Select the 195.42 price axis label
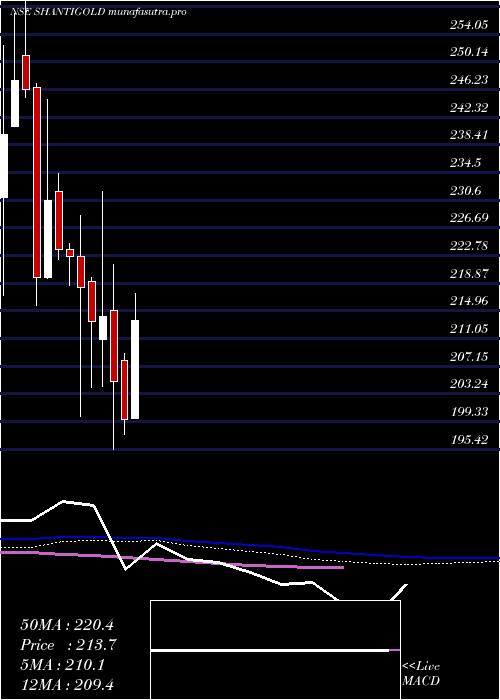This screenshot has height=700, width=500. tap(469, 440)
